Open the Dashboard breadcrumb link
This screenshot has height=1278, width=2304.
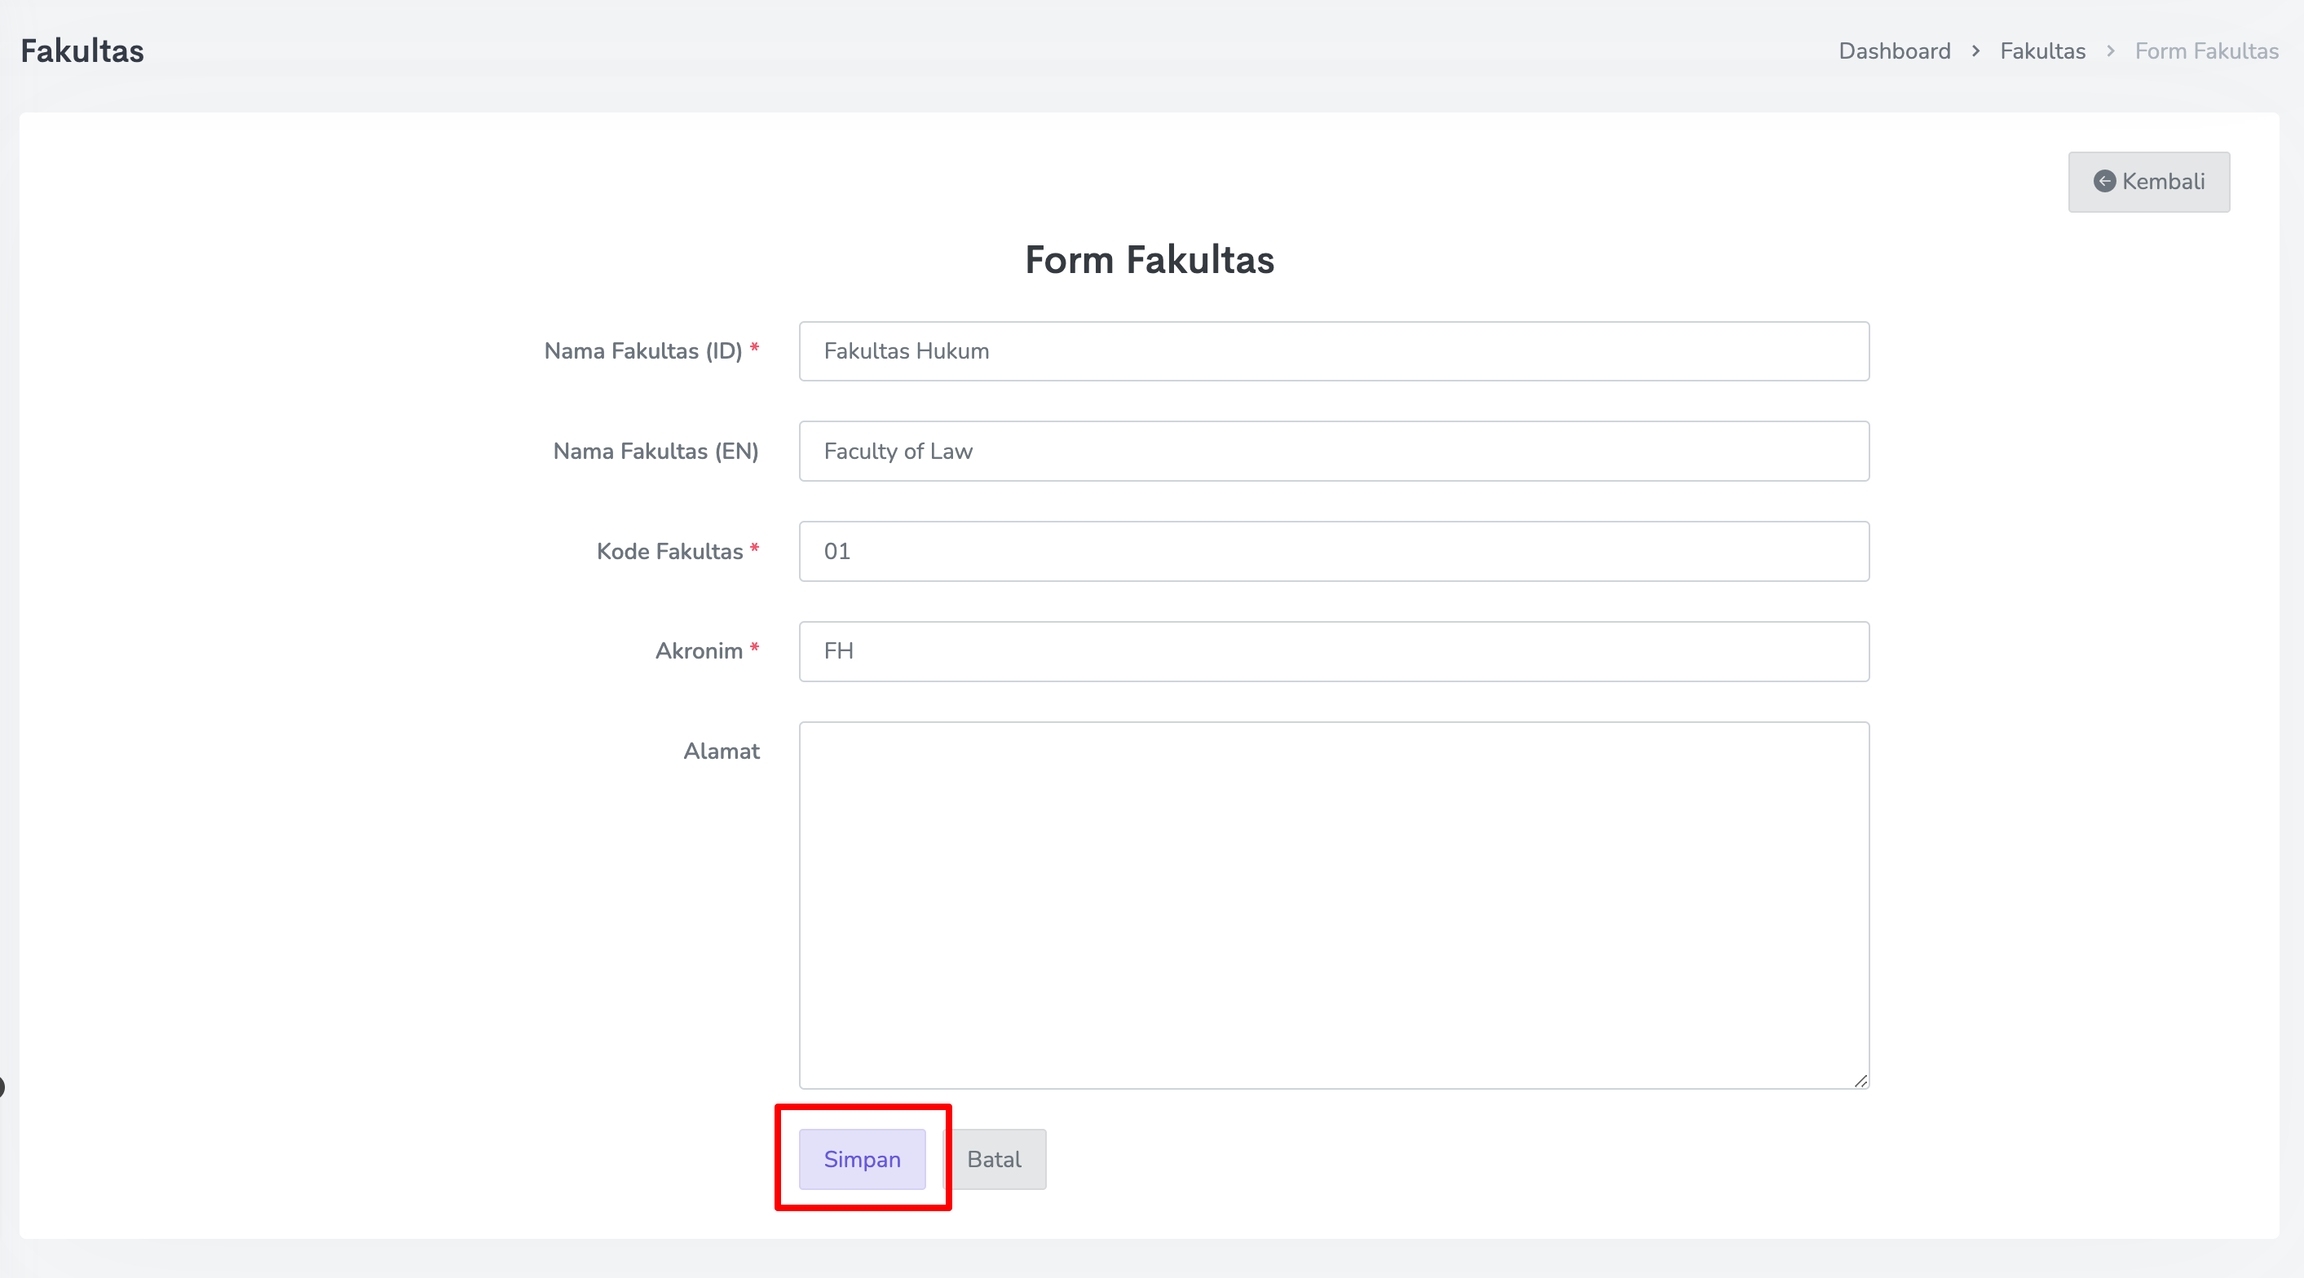point(1894,51)
